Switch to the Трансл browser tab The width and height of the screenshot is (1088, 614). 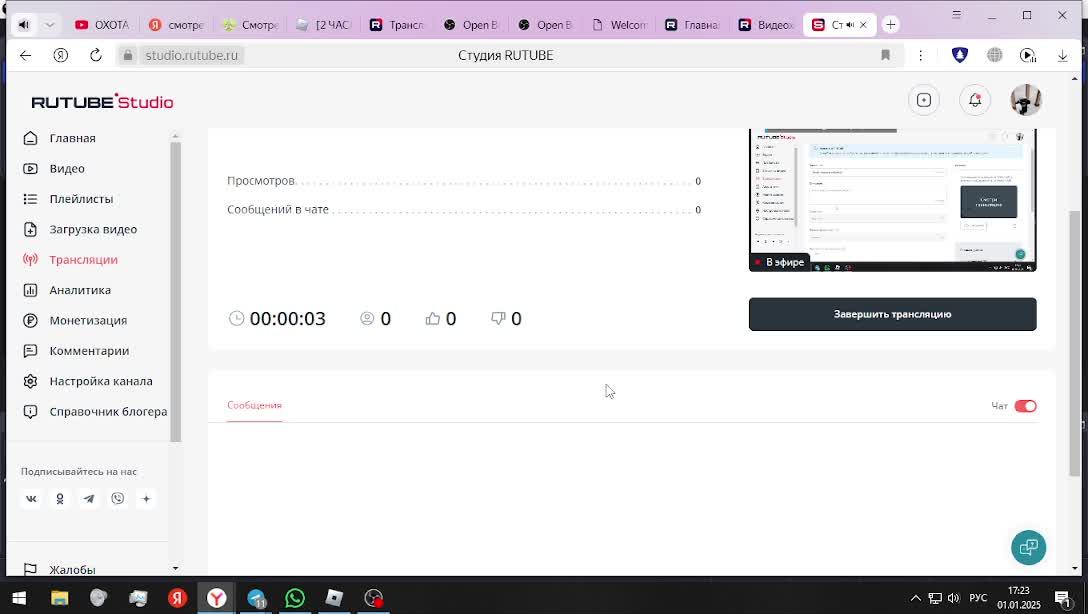click(x=398, y=25)
